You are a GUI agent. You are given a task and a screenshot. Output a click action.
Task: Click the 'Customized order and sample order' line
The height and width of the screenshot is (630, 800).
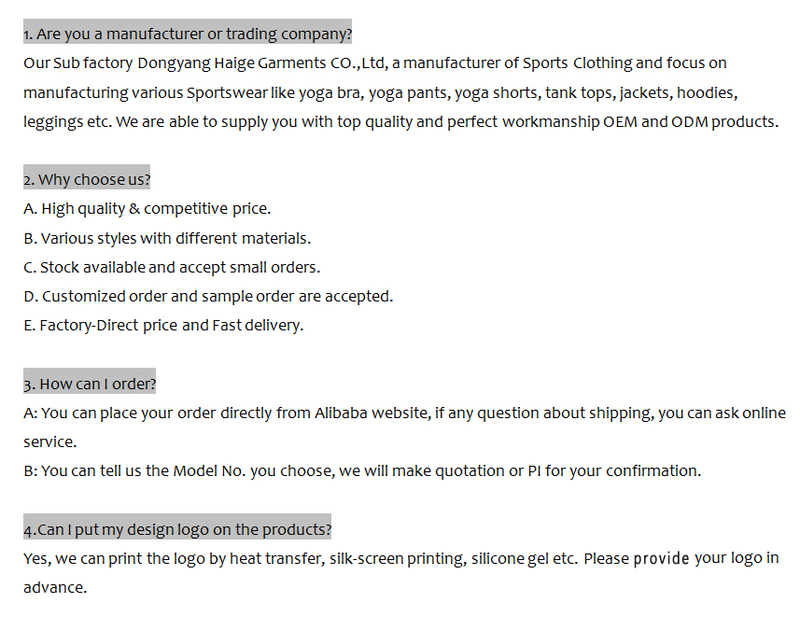(208, 296)
